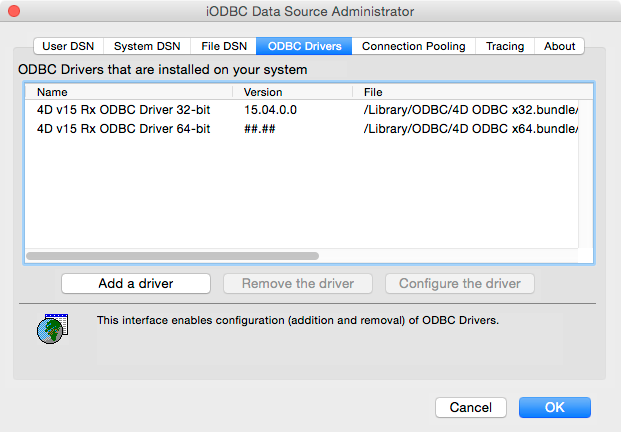Click the Configure the driver button

tap(460, 283)
